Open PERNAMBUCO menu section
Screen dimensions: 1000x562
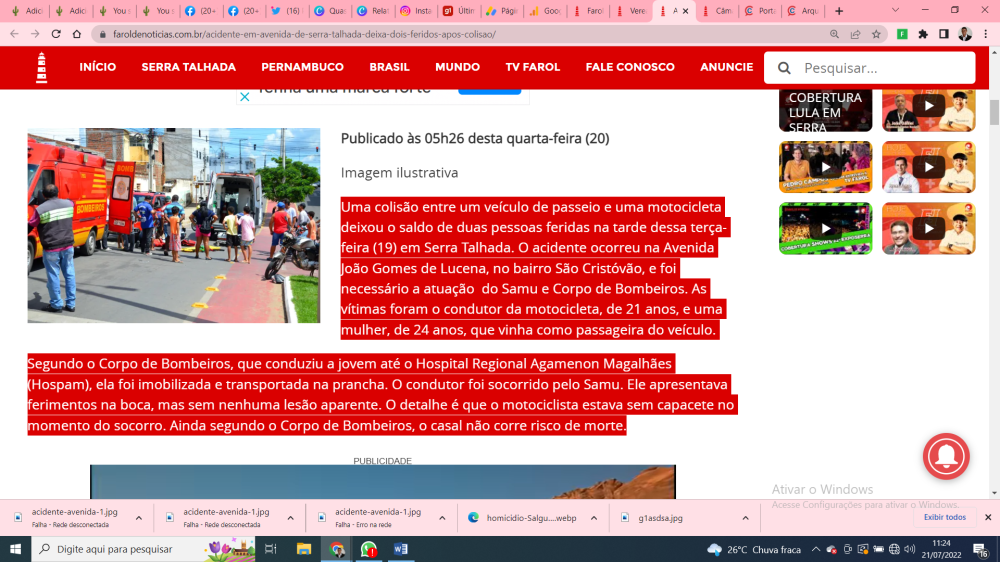tap(302, 67)
